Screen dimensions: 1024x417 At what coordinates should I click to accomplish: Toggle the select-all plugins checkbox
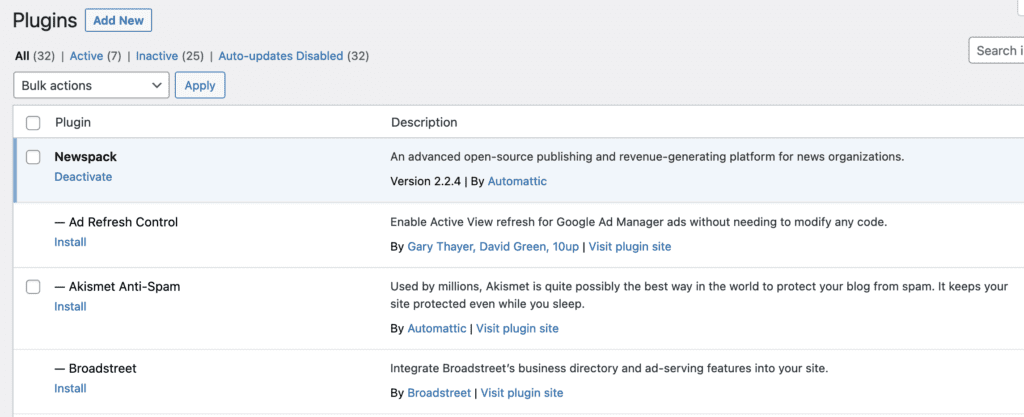click(x=33, y=123)
